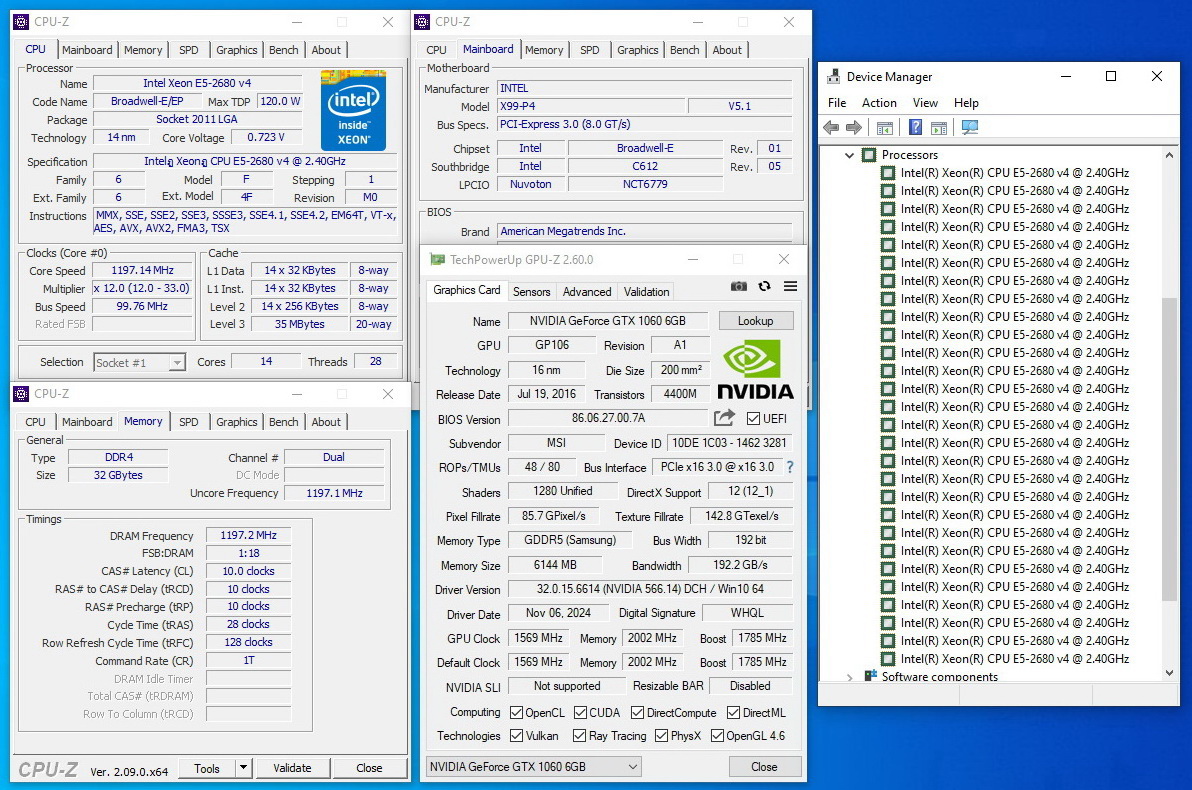This screenshot has width=1192, height=790.
Task: Click the Device Manager vertical scrollbar
Action: click(x=1169, y=450)
